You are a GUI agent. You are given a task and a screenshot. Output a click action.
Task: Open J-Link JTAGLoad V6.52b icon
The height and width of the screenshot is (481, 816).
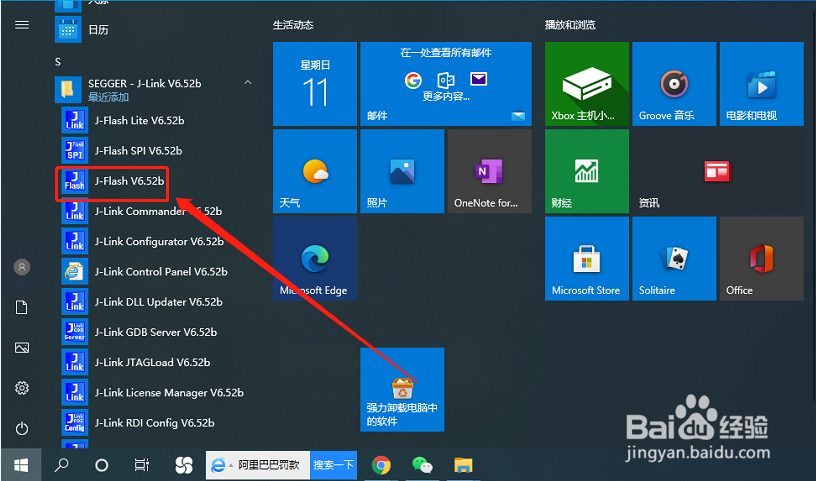[x=74, y=362]
